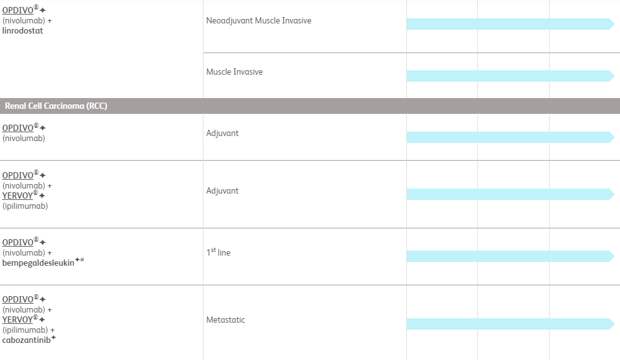The width and height of the screenshot is (620, 360).
Task: Select the Muscle Invasive phase progress bar
Action: point(510,76)
